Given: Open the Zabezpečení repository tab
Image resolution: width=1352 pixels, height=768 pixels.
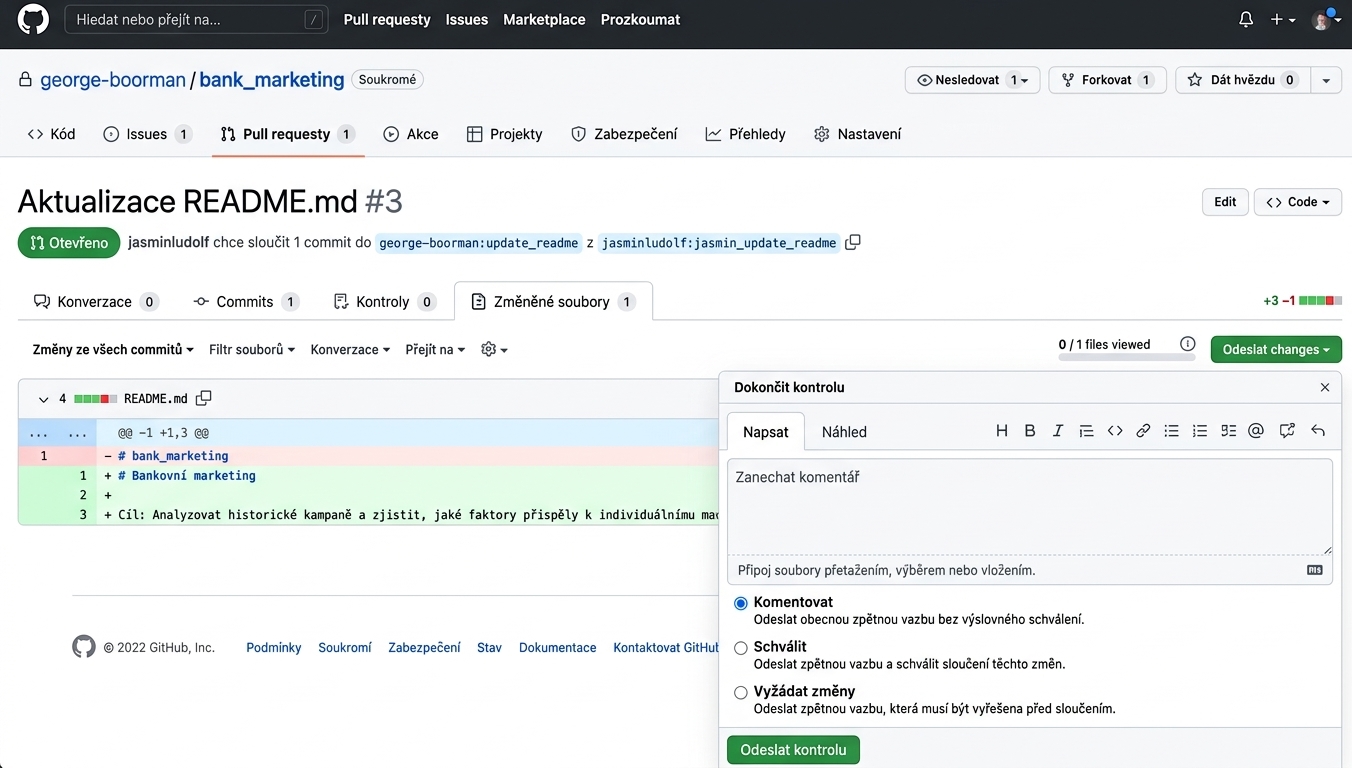Looking at the screenshot, I should coord(624,134).
